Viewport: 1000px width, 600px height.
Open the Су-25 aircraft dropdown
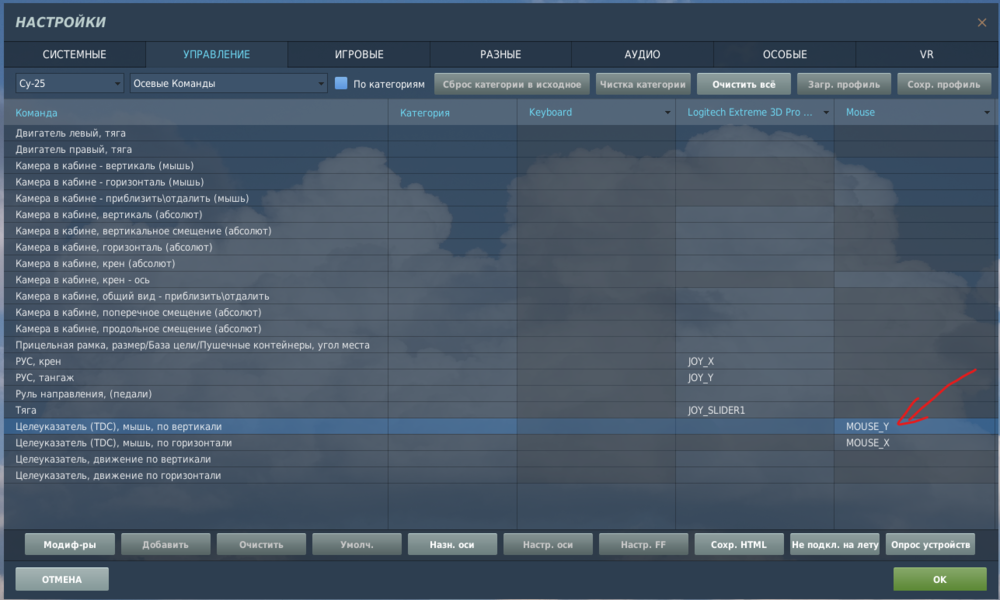coord(70,84)
